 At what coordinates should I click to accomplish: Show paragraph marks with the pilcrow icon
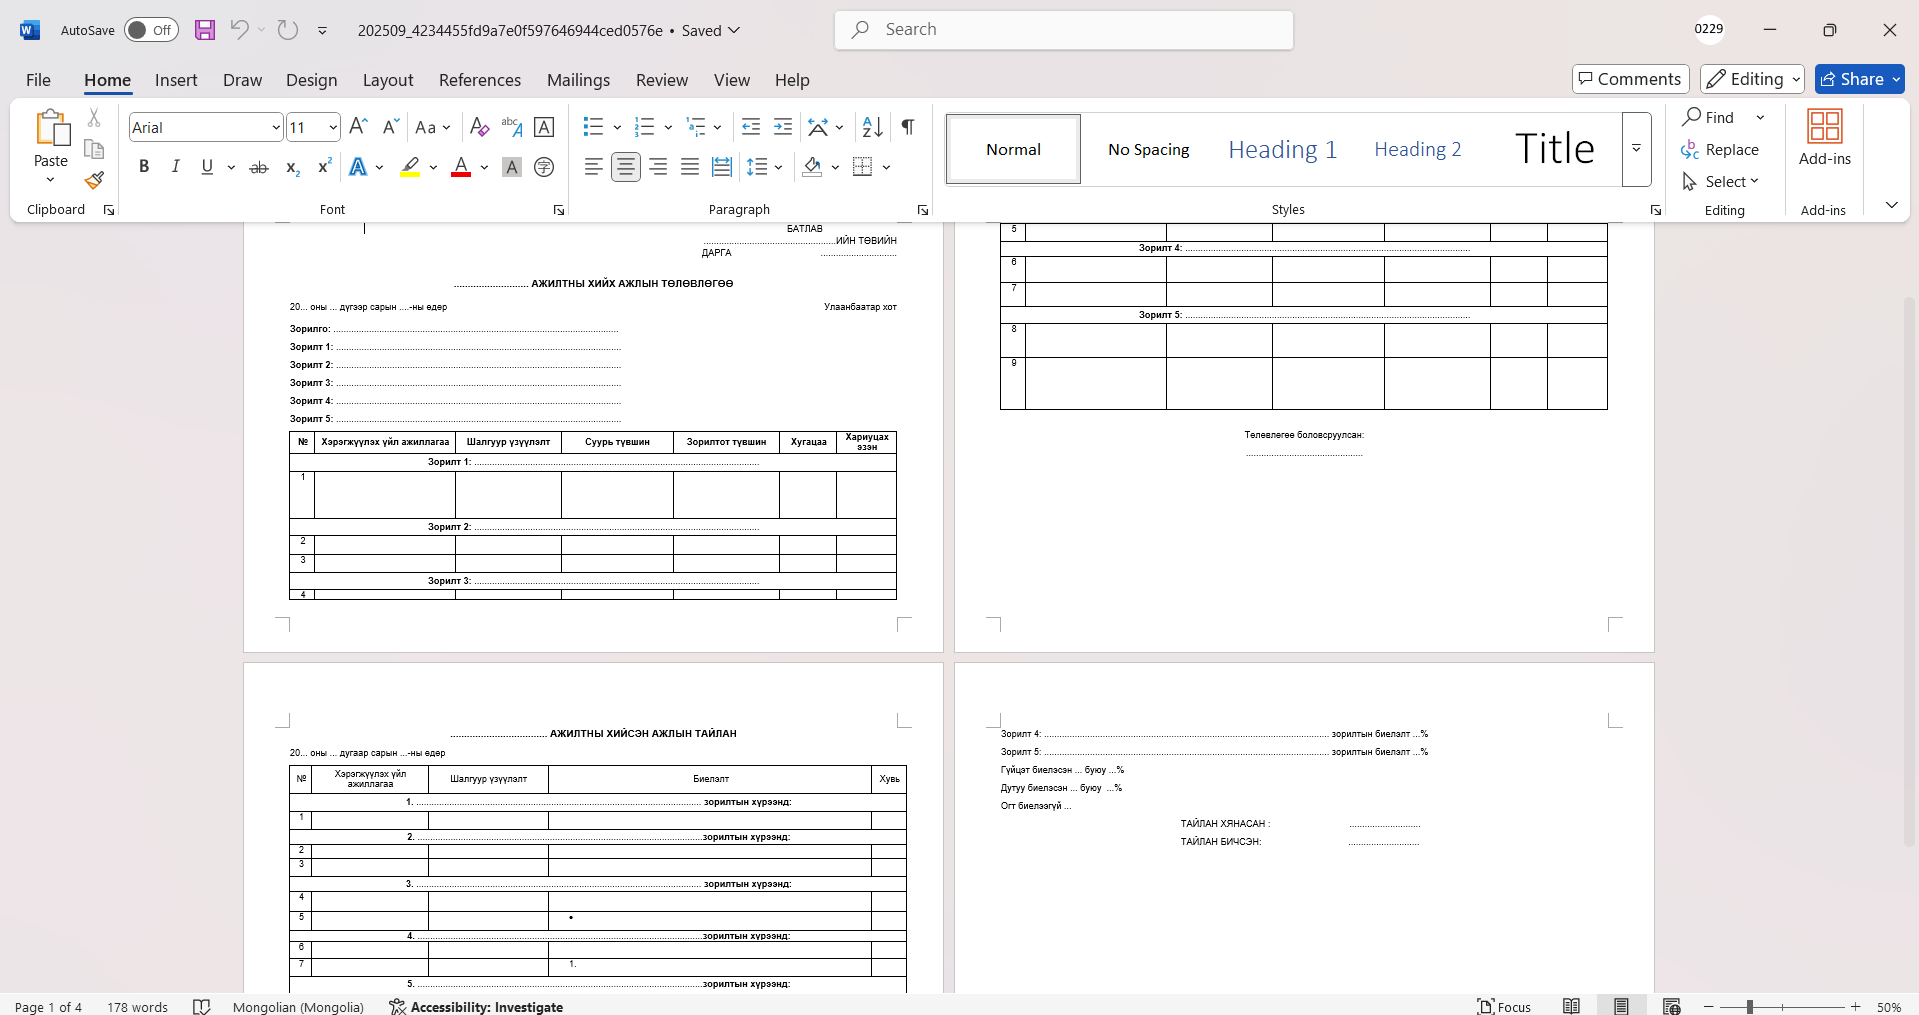(907, 127)
